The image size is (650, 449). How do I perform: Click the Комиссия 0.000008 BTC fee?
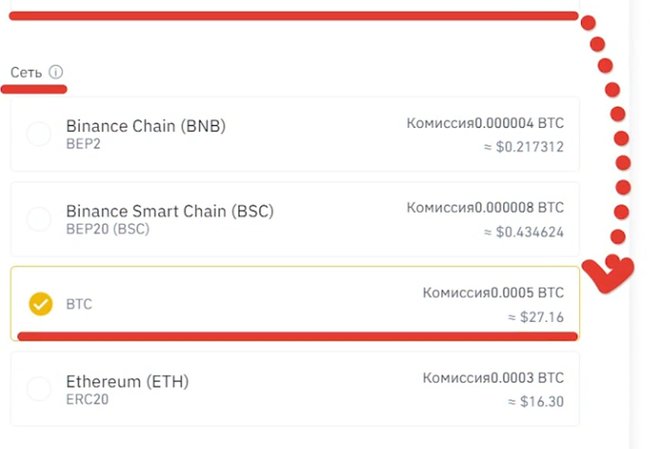click(x=485, y=207)
